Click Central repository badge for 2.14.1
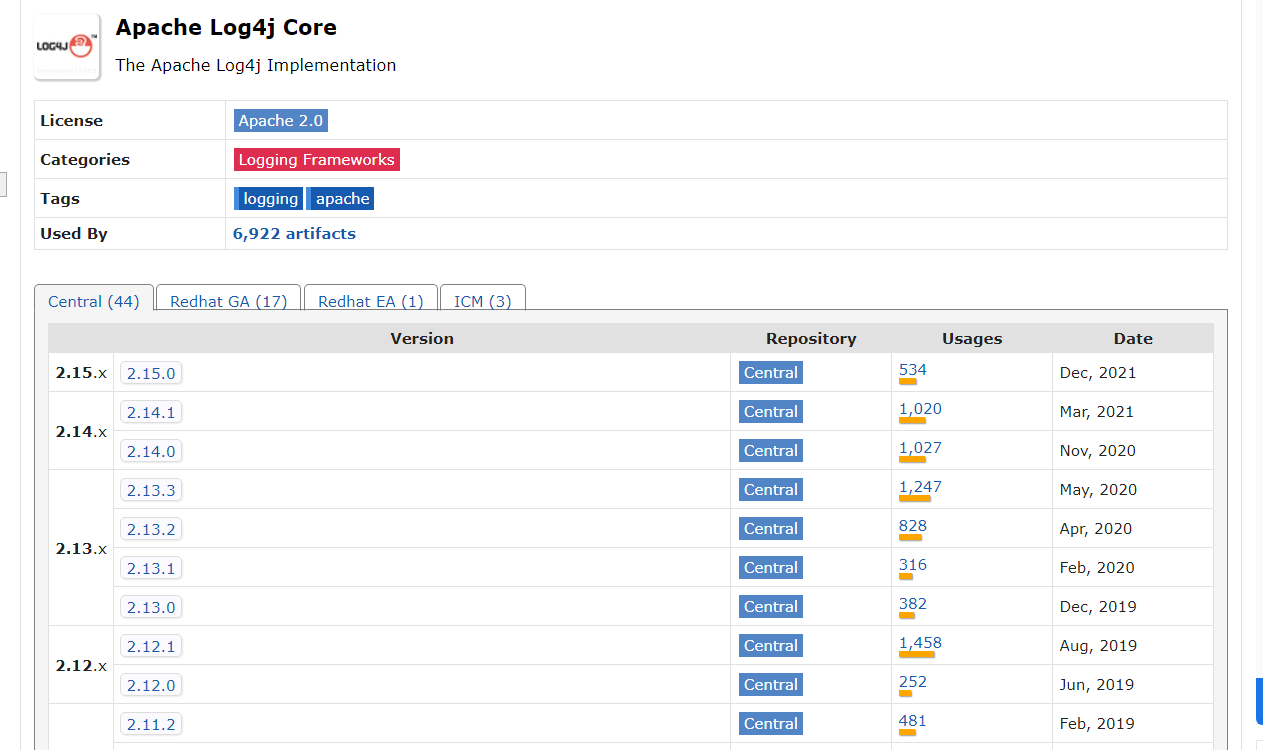 click(771, 412)
